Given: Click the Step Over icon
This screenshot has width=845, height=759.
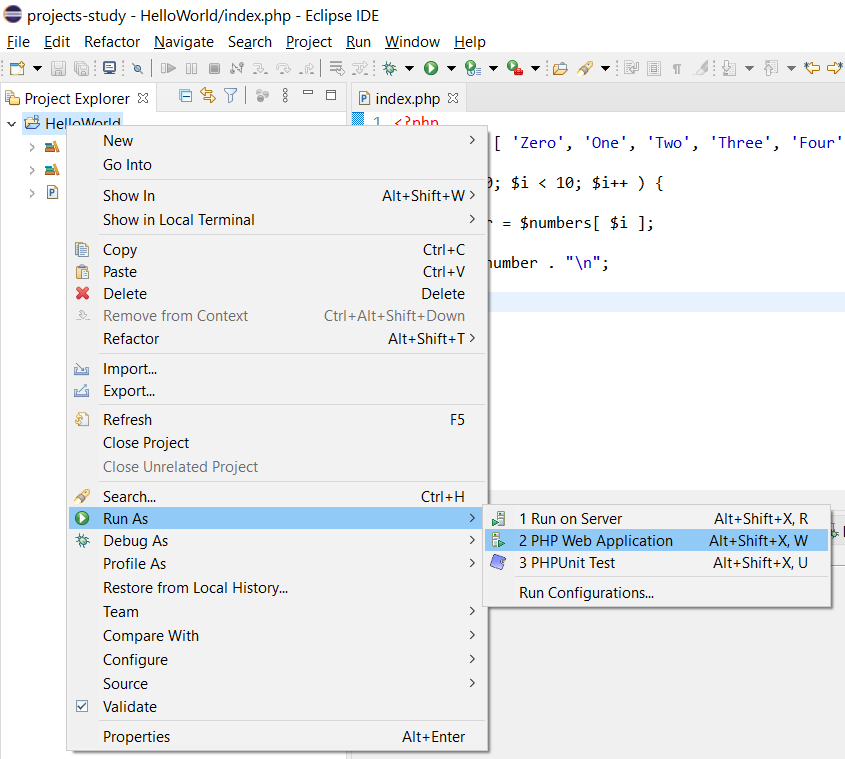Looking at the screenshot, I should [x=283, y=68].
